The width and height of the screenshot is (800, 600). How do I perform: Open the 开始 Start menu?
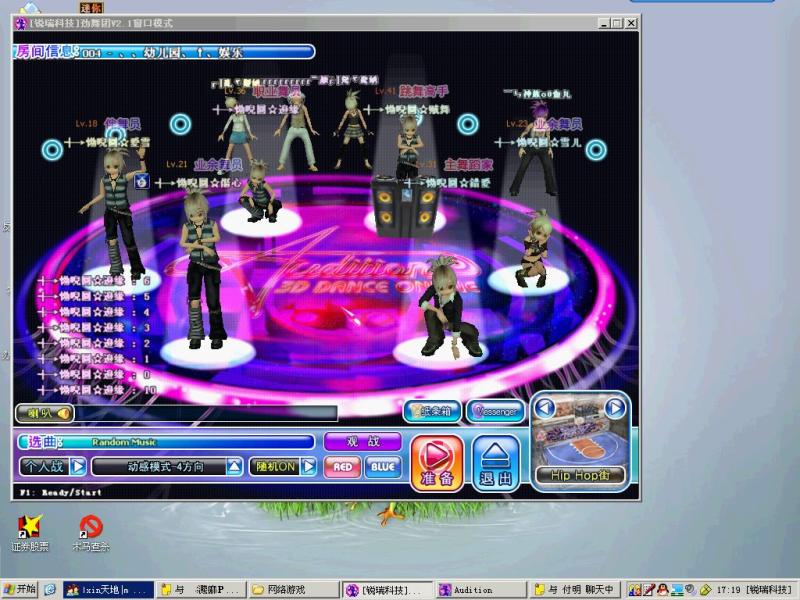19,590
